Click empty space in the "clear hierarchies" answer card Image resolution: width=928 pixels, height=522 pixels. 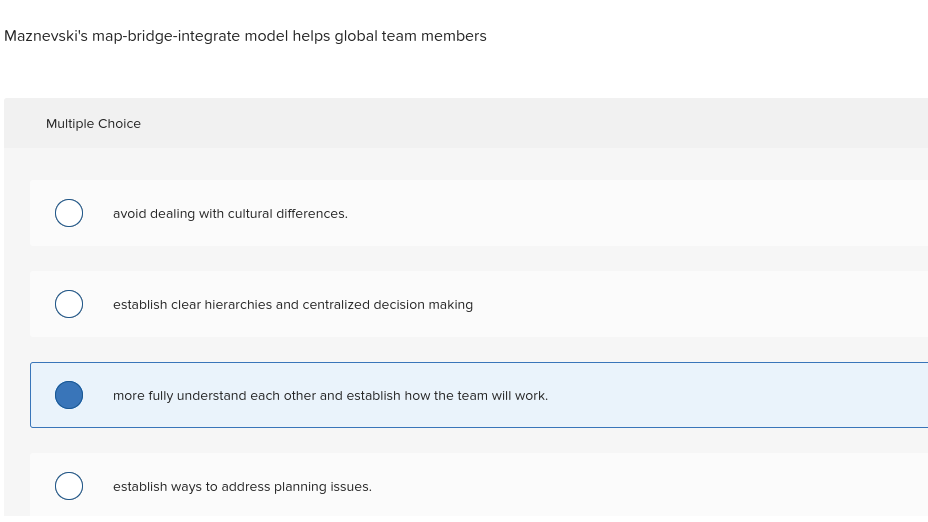tap(700, 305)
